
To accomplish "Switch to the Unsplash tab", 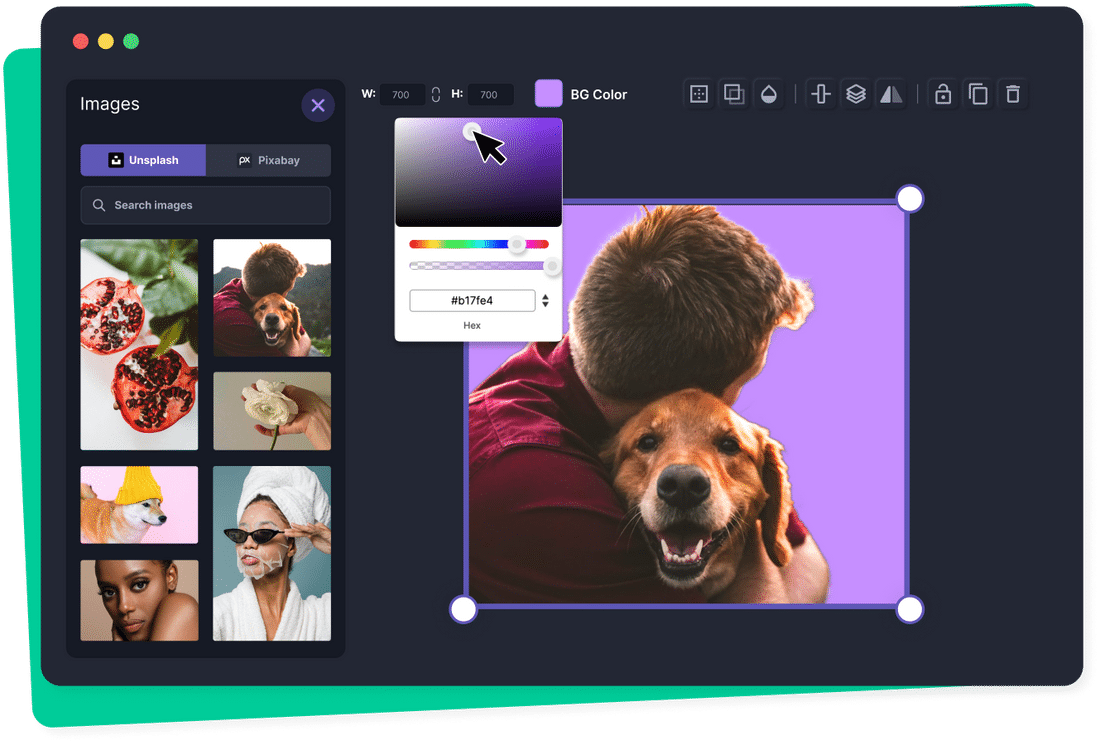I will [x=143, y=160].
